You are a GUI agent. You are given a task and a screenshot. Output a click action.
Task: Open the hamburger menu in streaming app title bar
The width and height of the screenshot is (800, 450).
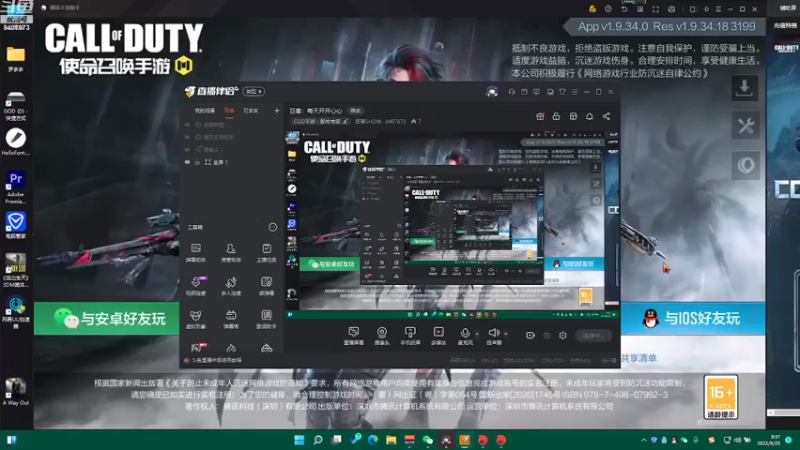click(574, 92)
